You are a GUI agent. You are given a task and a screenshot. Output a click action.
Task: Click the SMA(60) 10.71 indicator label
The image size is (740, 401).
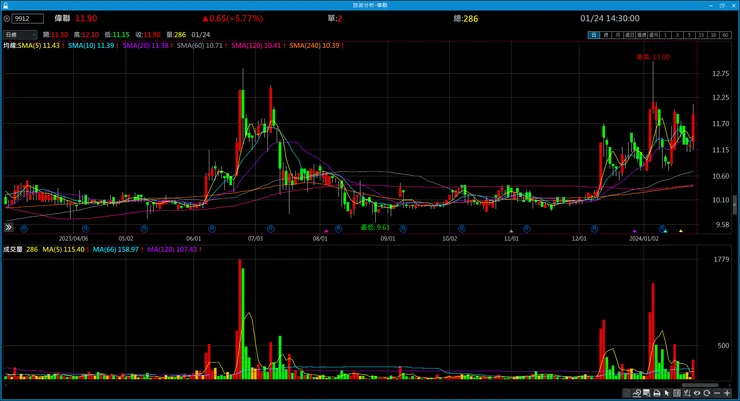pyautogui.click(x=200, y=46)
